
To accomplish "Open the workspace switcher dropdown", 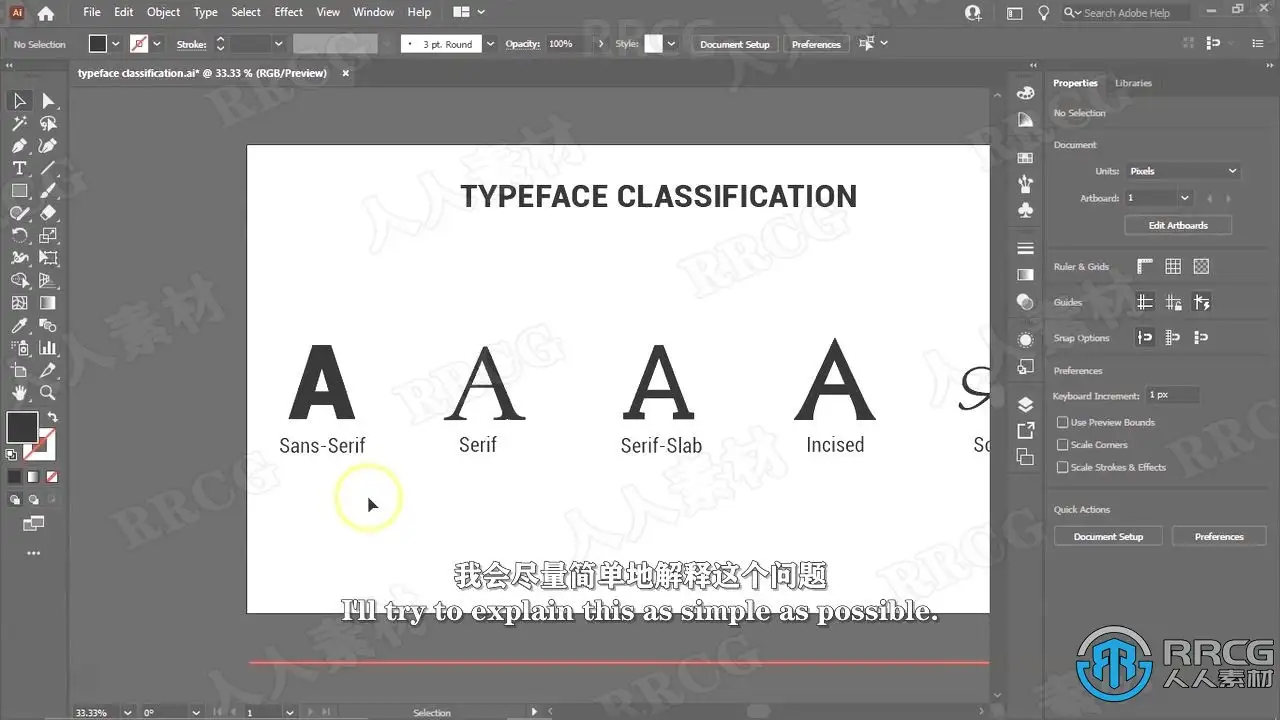I will coord(468,12).
